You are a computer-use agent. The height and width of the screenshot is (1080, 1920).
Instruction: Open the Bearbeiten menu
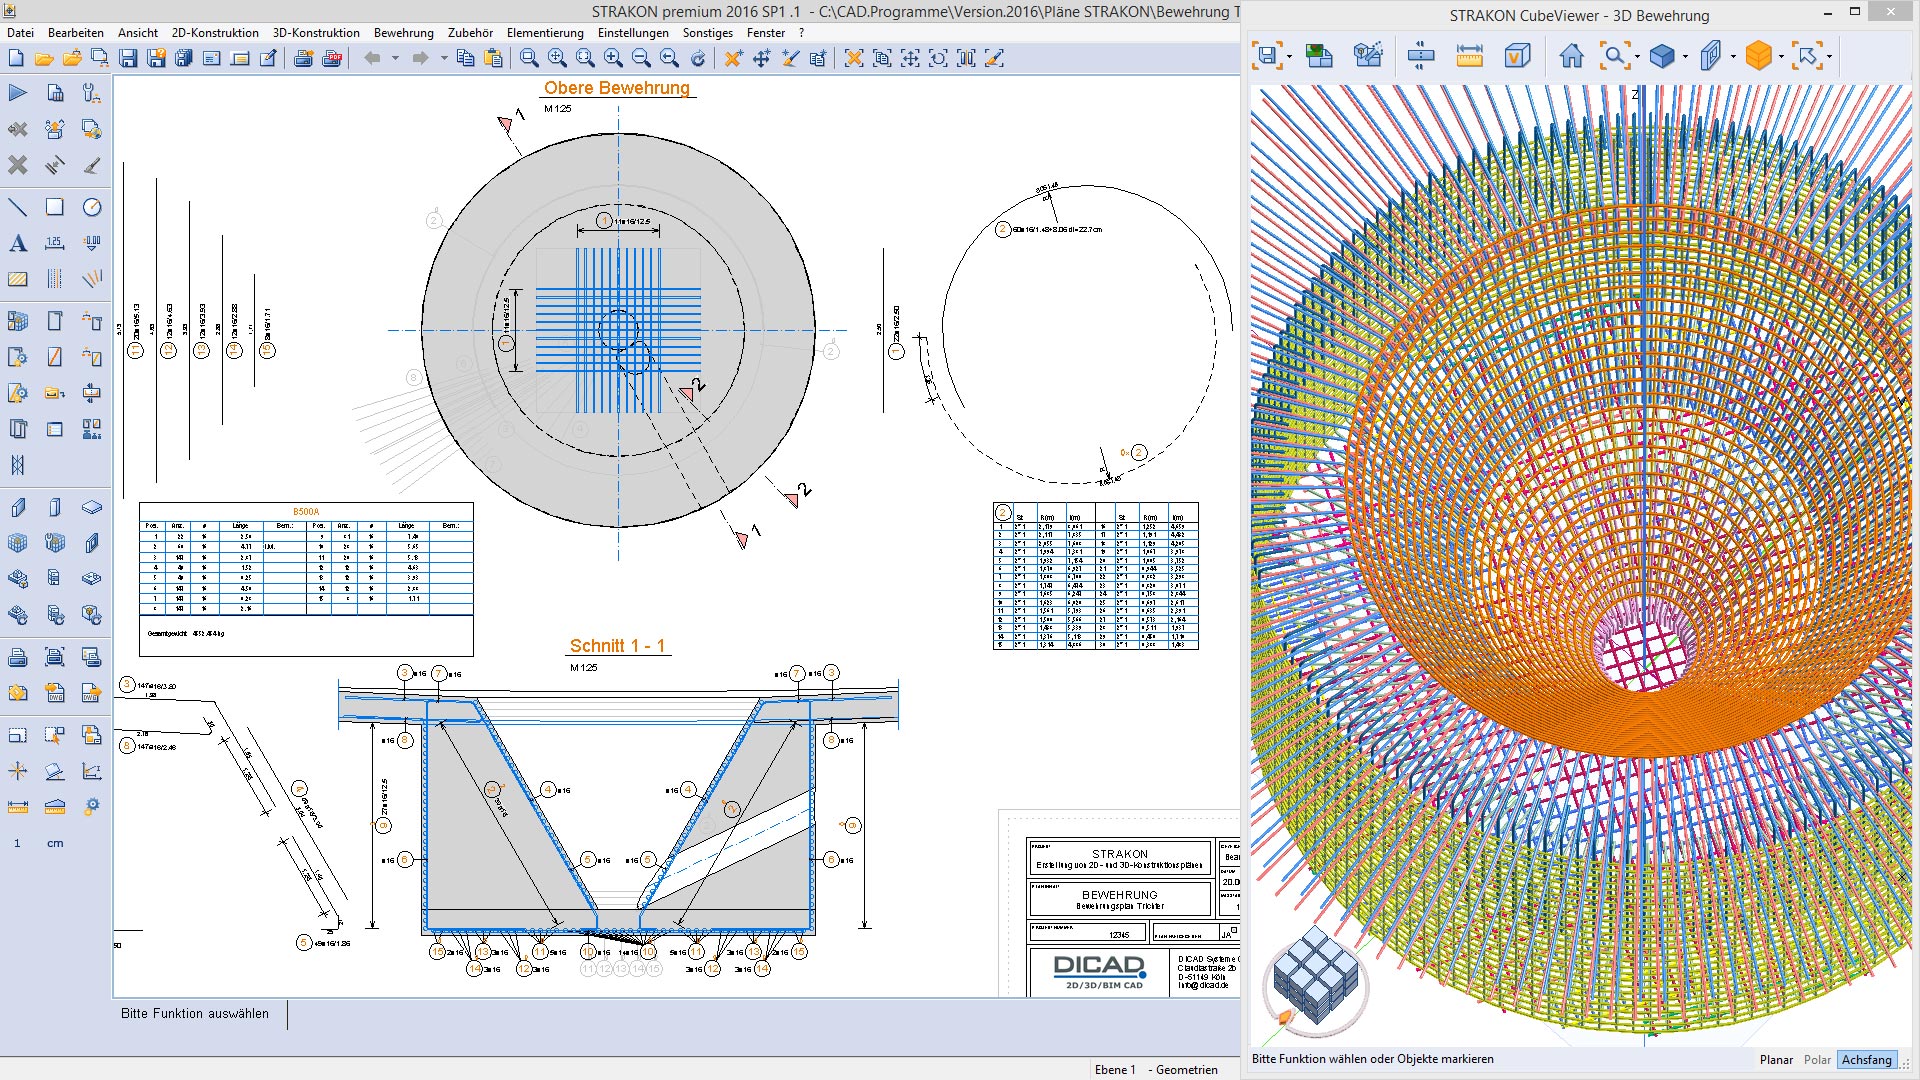click(76, 33)
